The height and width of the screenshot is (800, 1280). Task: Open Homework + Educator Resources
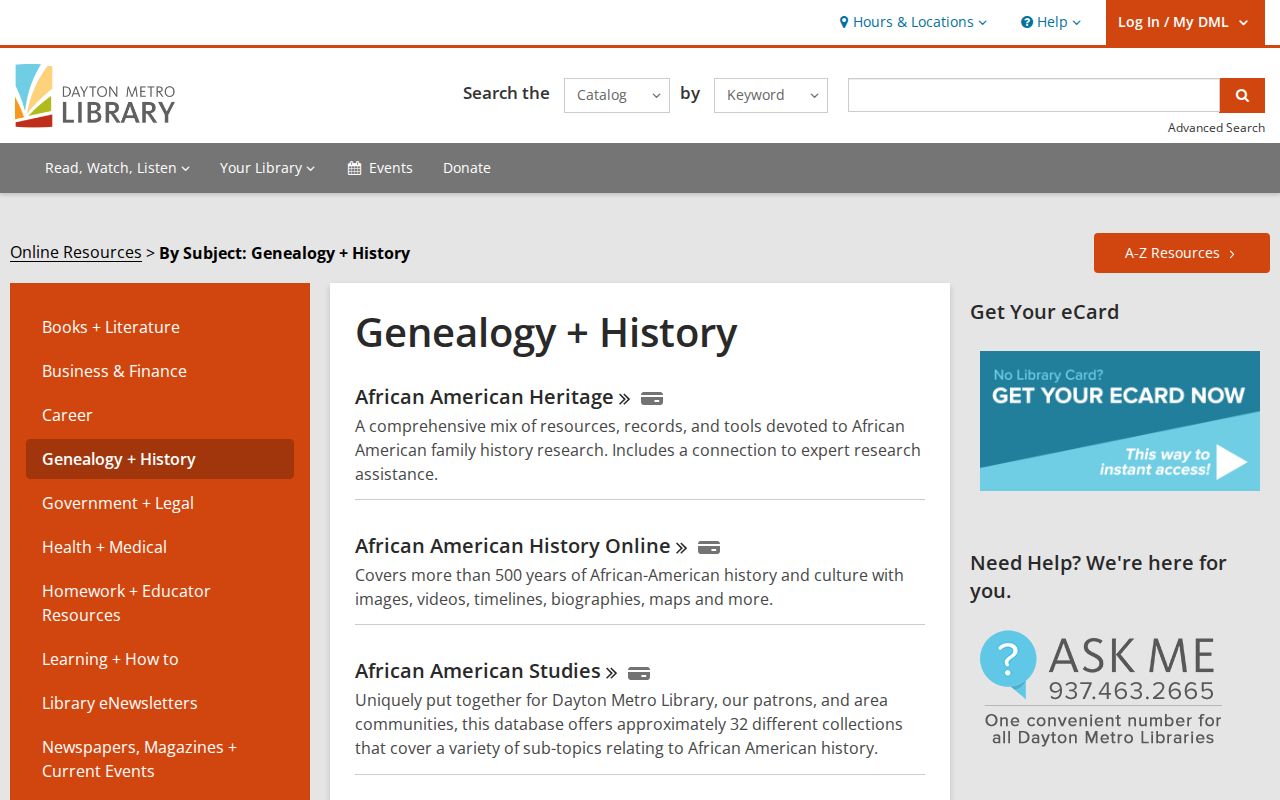pyautogui.click(x=160, y=603)
